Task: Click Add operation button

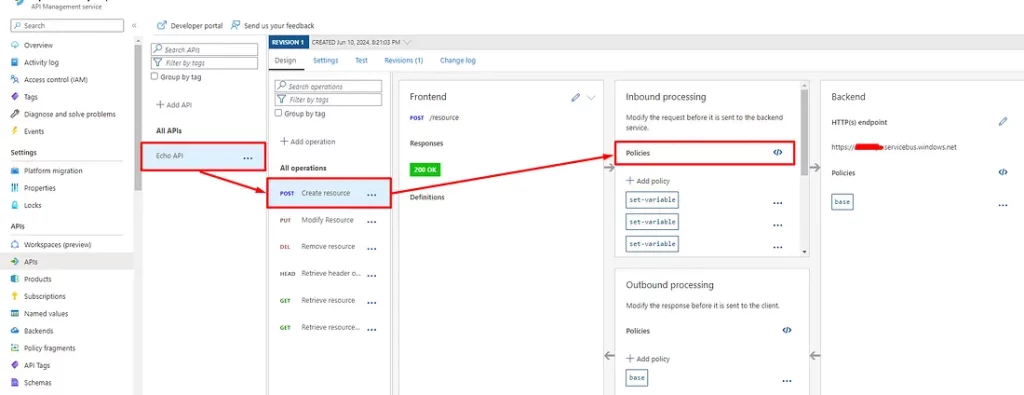Action: coord(308,142)
